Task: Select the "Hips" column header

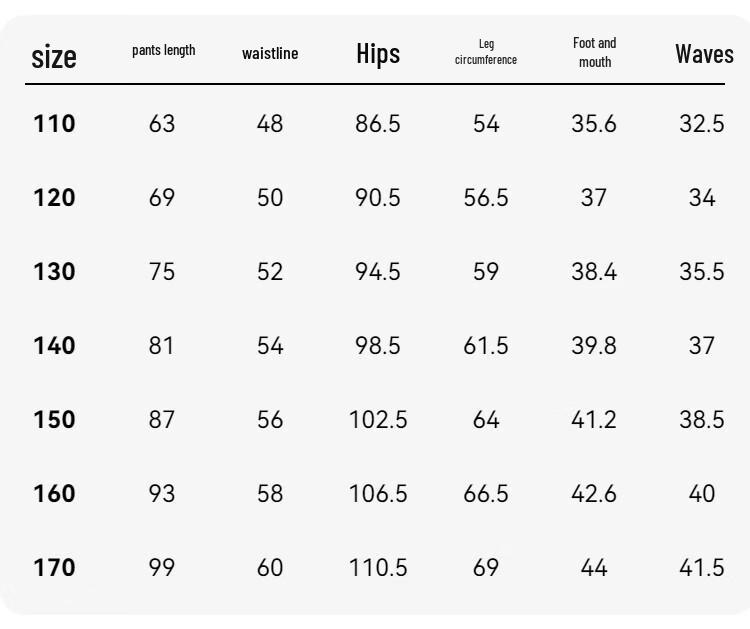Action: 378,54
